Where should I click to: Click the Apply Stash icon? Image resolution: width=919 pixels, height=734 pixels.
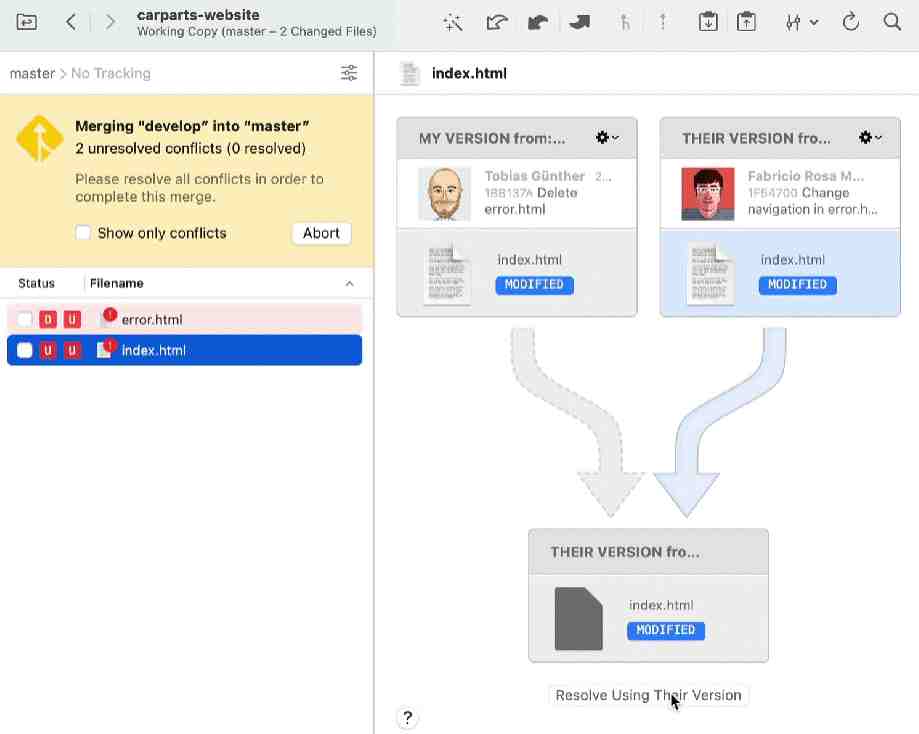(x=746, y=22)
